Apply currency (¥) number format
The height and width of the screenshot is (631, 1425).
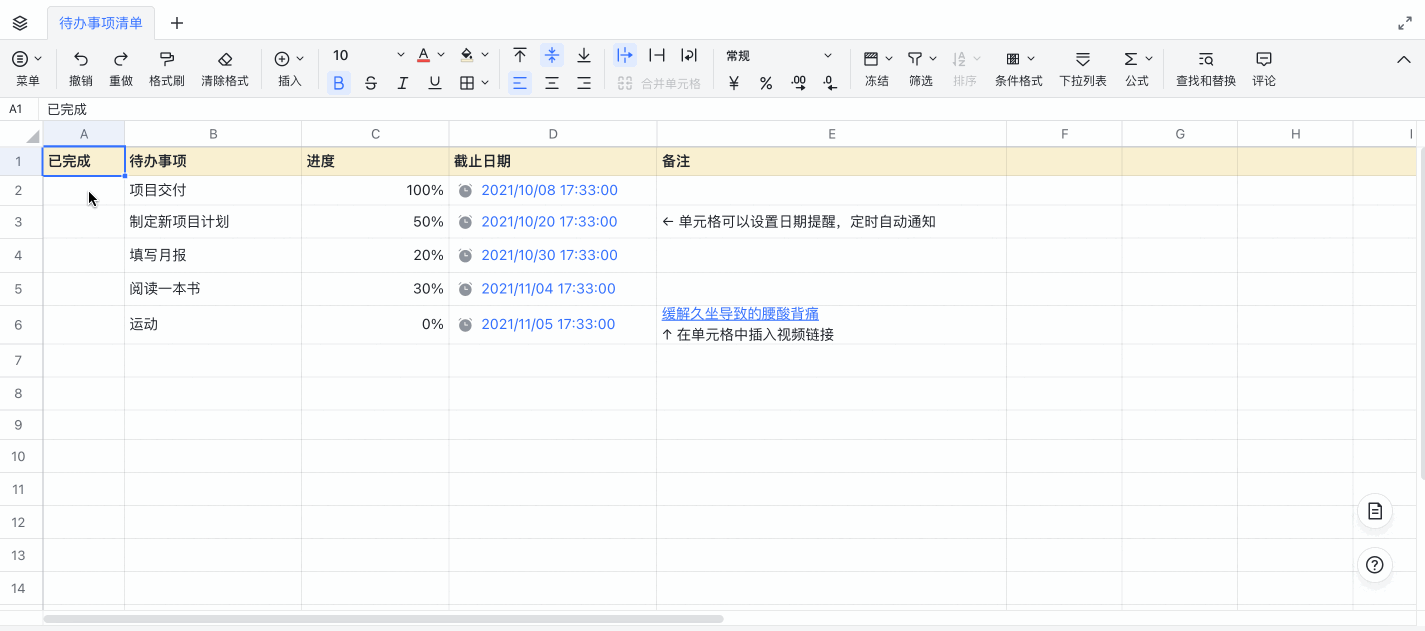[734, 83]
